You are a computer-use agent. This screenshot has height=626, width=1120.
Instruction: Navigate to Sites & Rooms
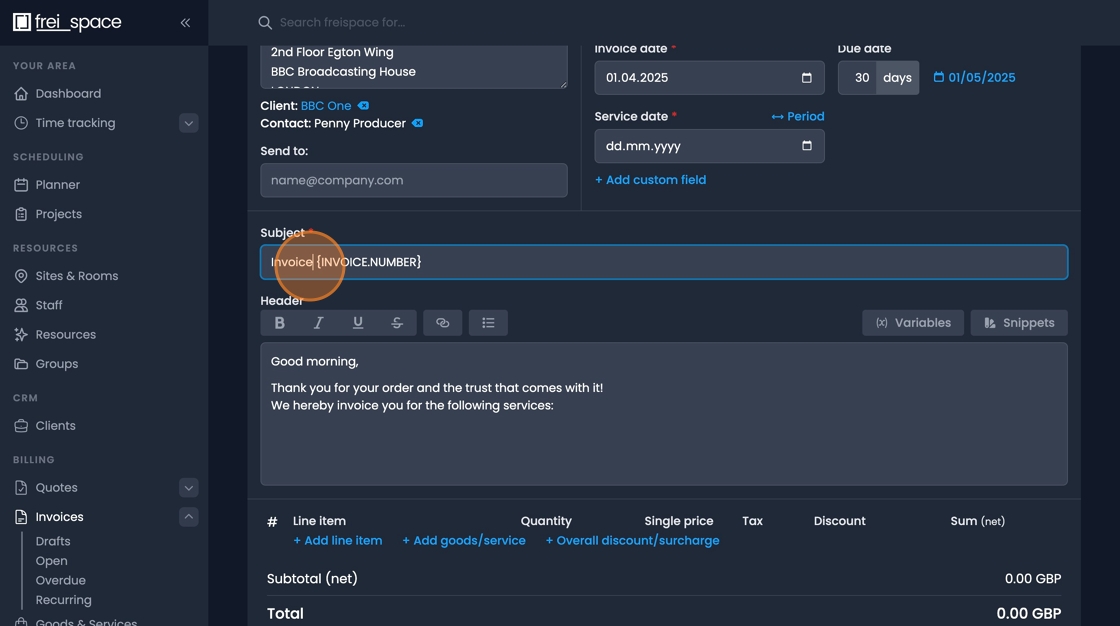pyautogui.click(x=75, y=275)
